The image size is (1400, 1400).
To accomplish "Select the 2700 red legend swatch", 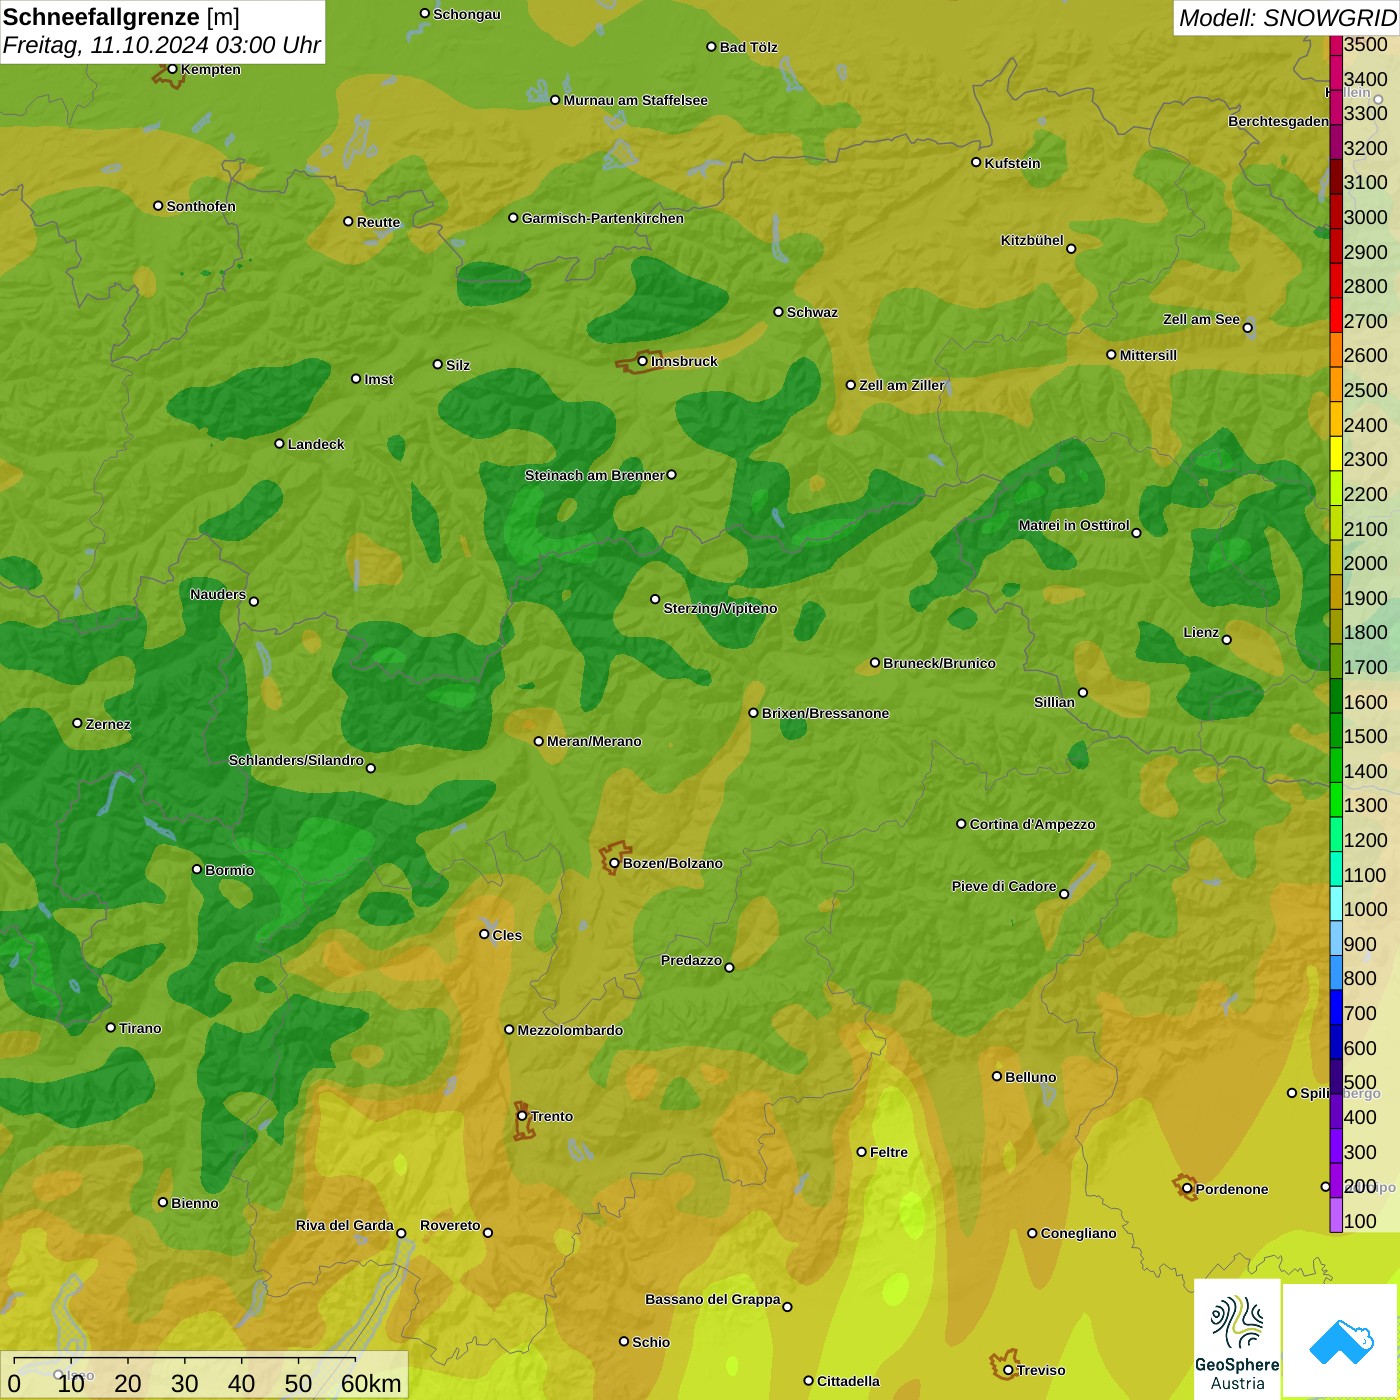I will [1336, 315].
